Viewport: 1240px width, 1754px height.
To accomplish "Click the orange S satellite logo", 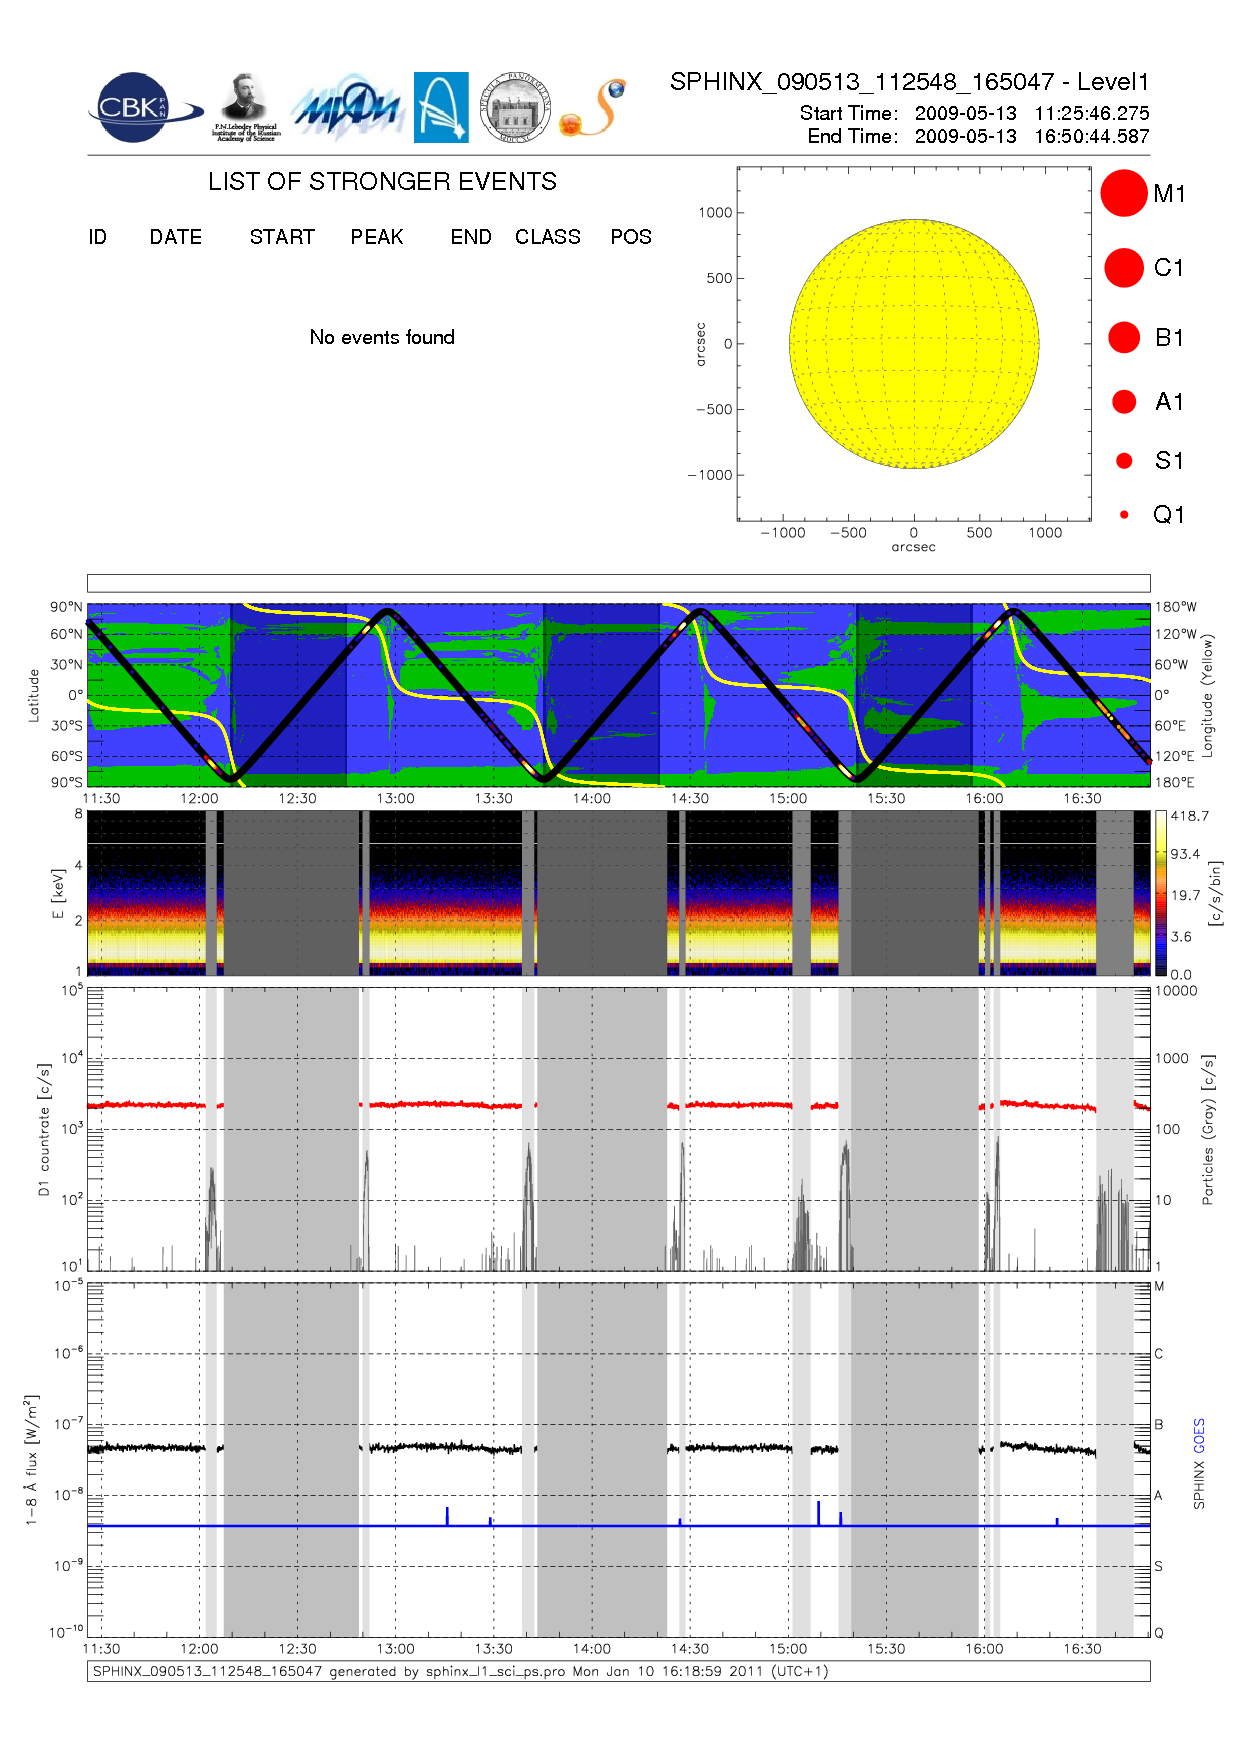I will point(592,108).
